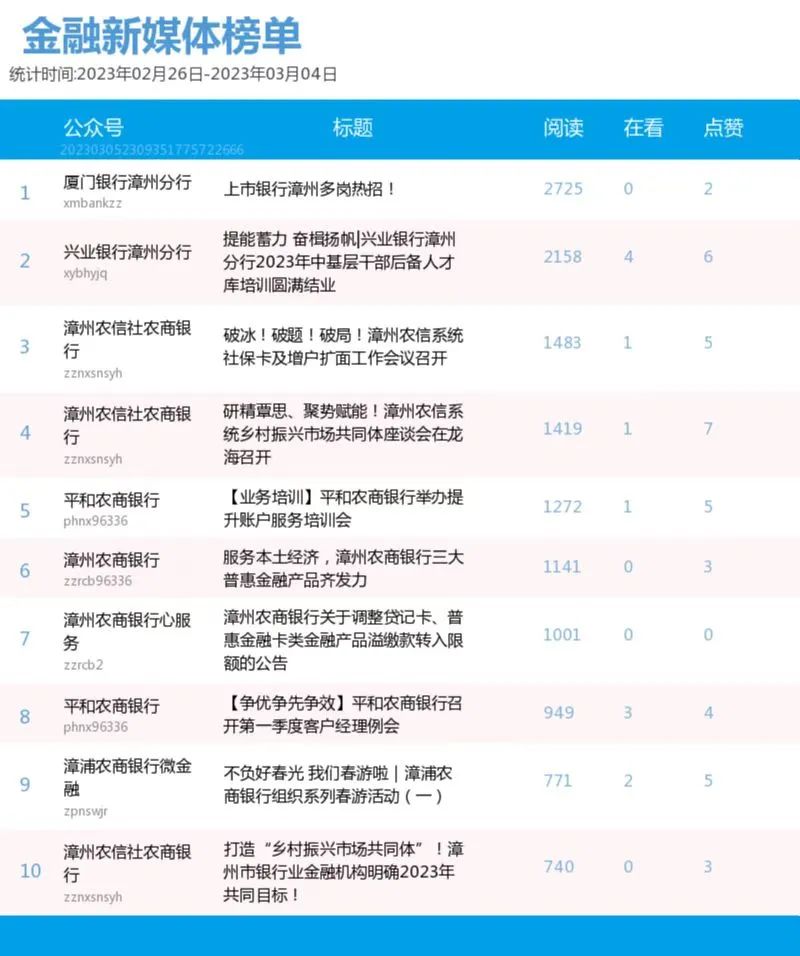Click 在看 count 4 for 兴业银行漳州分行

(628, 257)
